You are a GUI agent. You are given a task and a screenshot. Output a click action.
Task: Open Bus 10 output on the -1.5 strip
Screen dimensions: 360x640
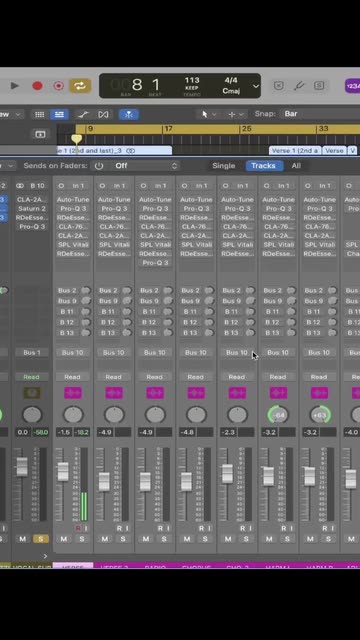point(73,352)
